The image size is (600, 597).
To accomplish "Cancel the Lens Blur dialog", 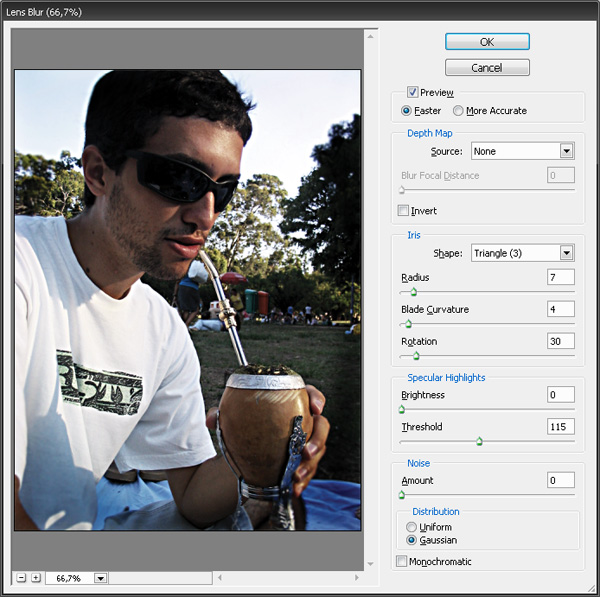I will click(x=487, y=68).
